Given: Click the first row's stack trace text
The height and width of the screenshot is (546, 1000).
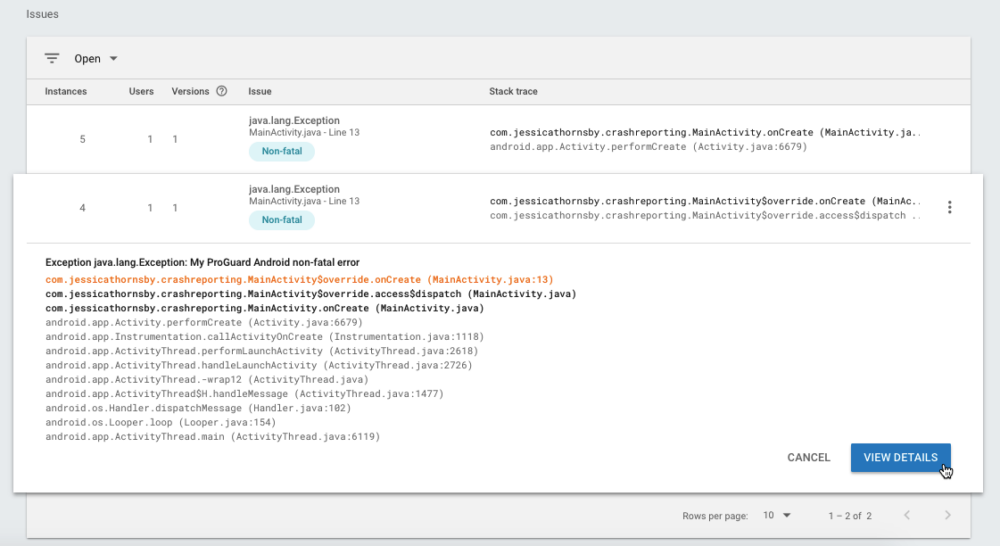Looking at the screenshot, I should (x=700, y=132).
